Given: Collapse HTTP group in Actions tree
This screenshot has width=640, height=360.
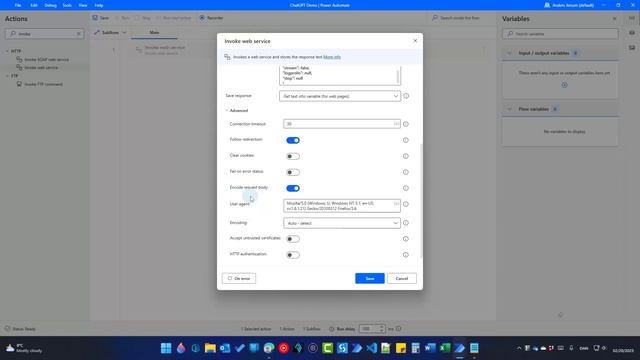Looking at the screenshot, I should [x=7, y=51].
